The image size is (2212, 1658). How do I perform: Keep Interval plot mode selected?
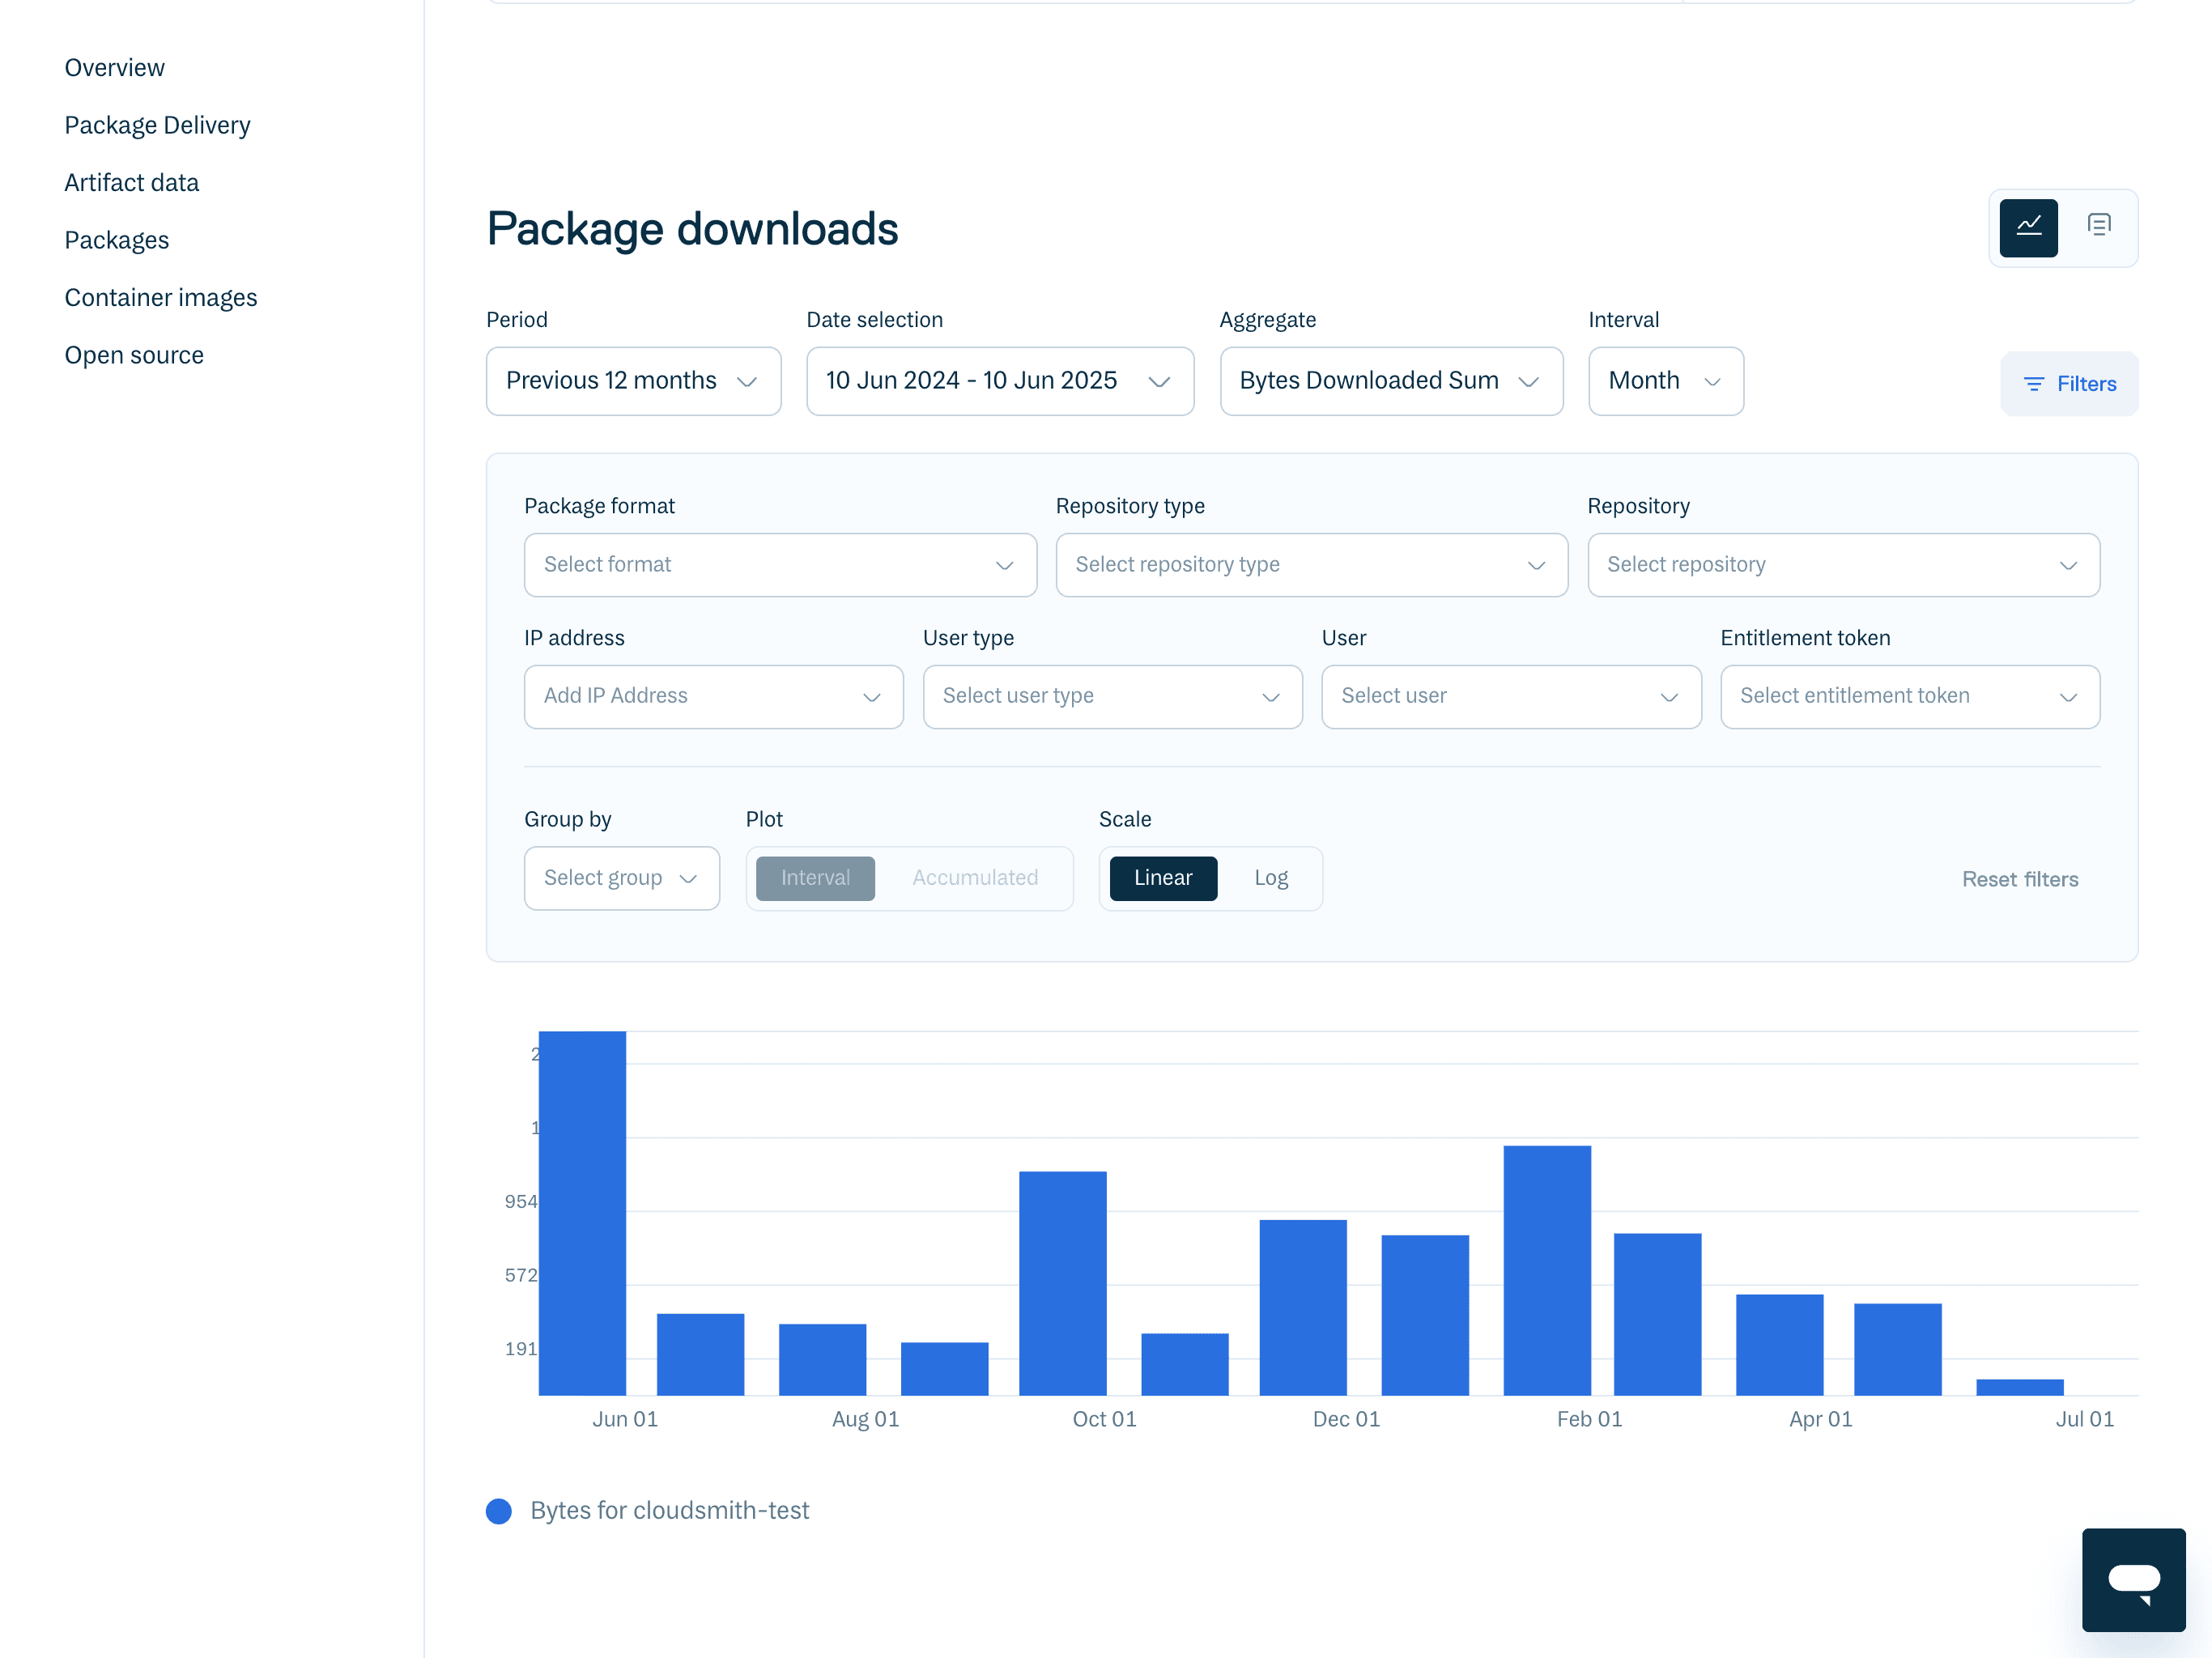[x=815, y=878]
